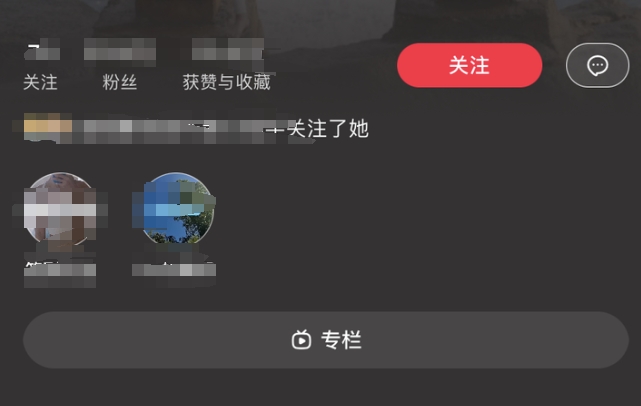View the 粉丝 fans list
The image size is (641, 406).
click(x=119, y=82)
